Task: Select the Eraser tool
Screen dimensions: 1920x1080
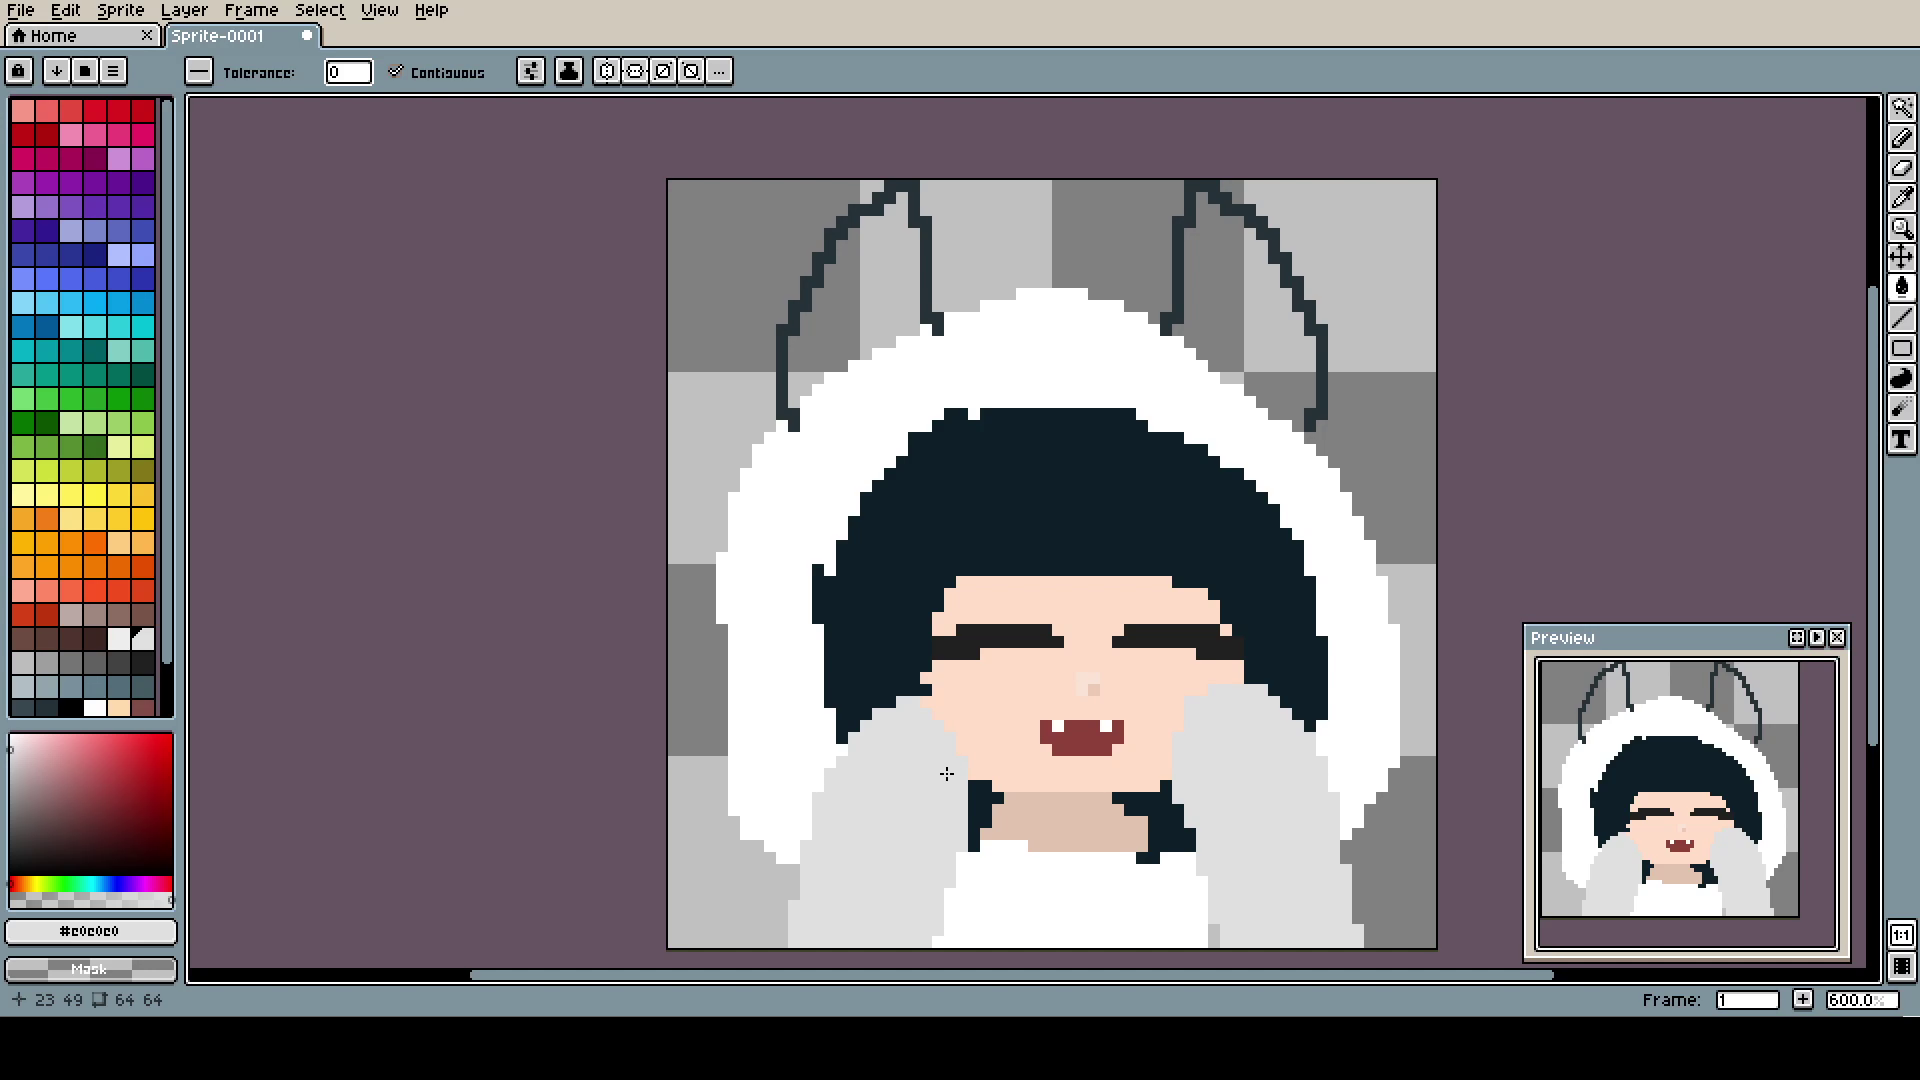Action: point(1901,168)
